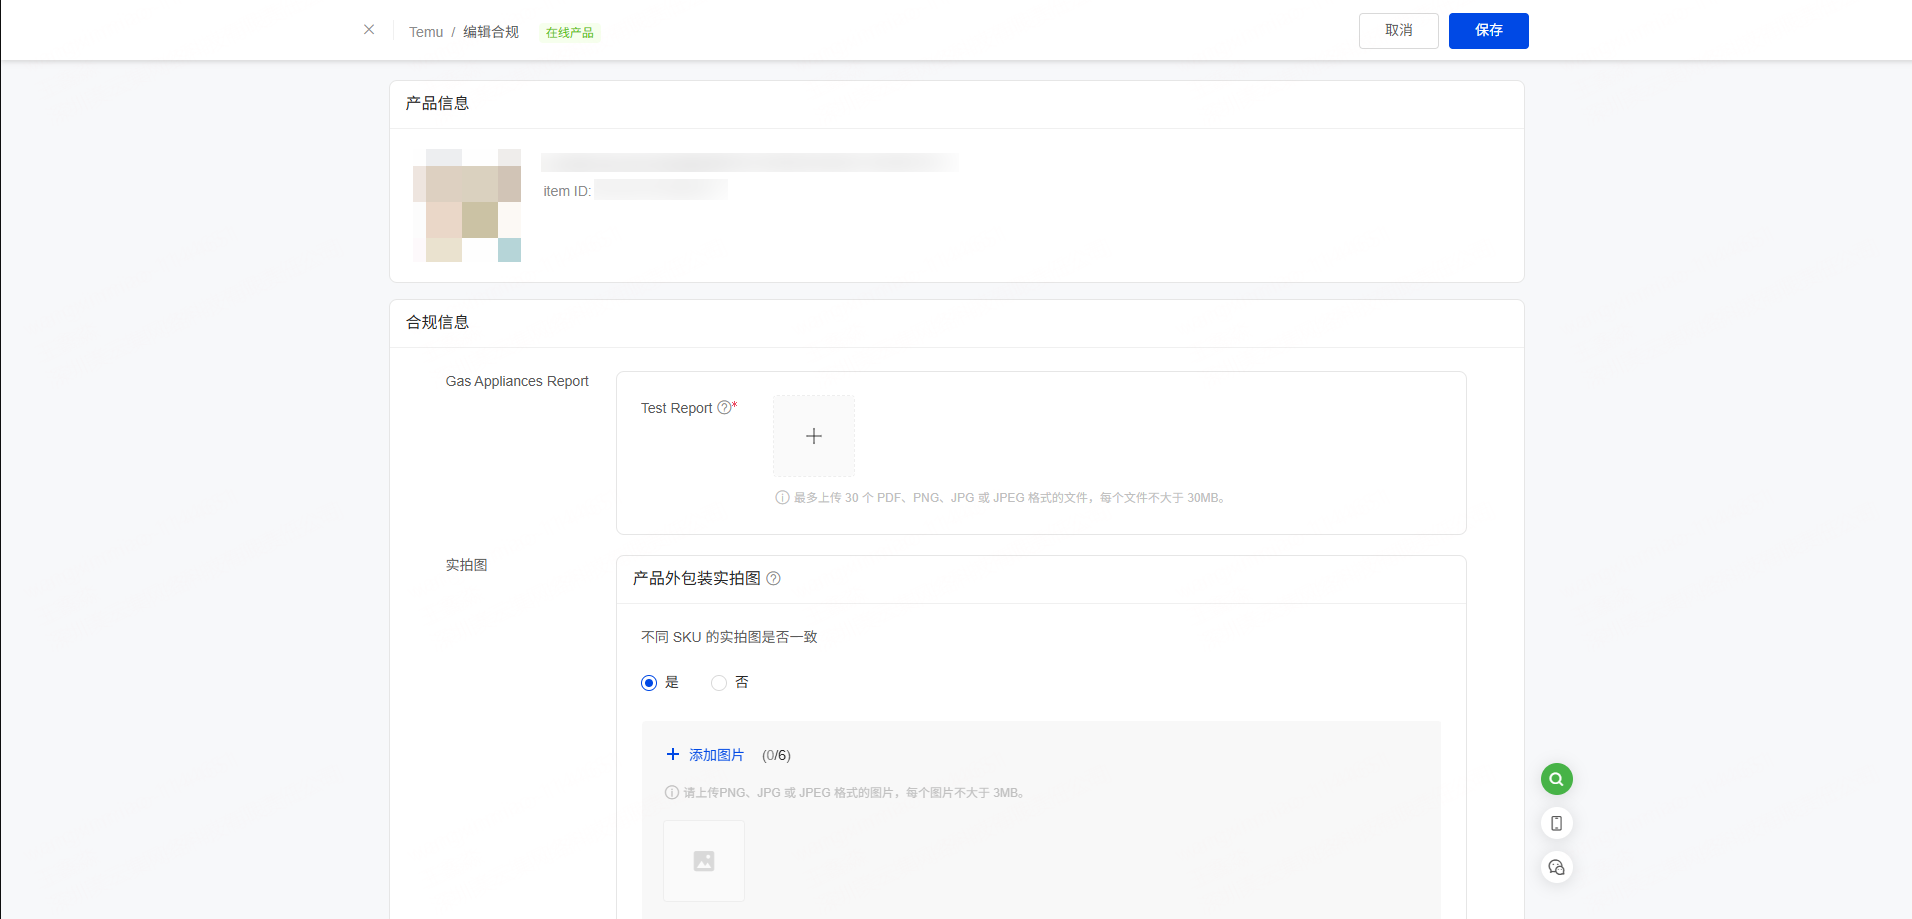Viewport: 1912px width, 919px height.
Task: Click the Temu breadcrumb link
Action: (x=425, y=32)
